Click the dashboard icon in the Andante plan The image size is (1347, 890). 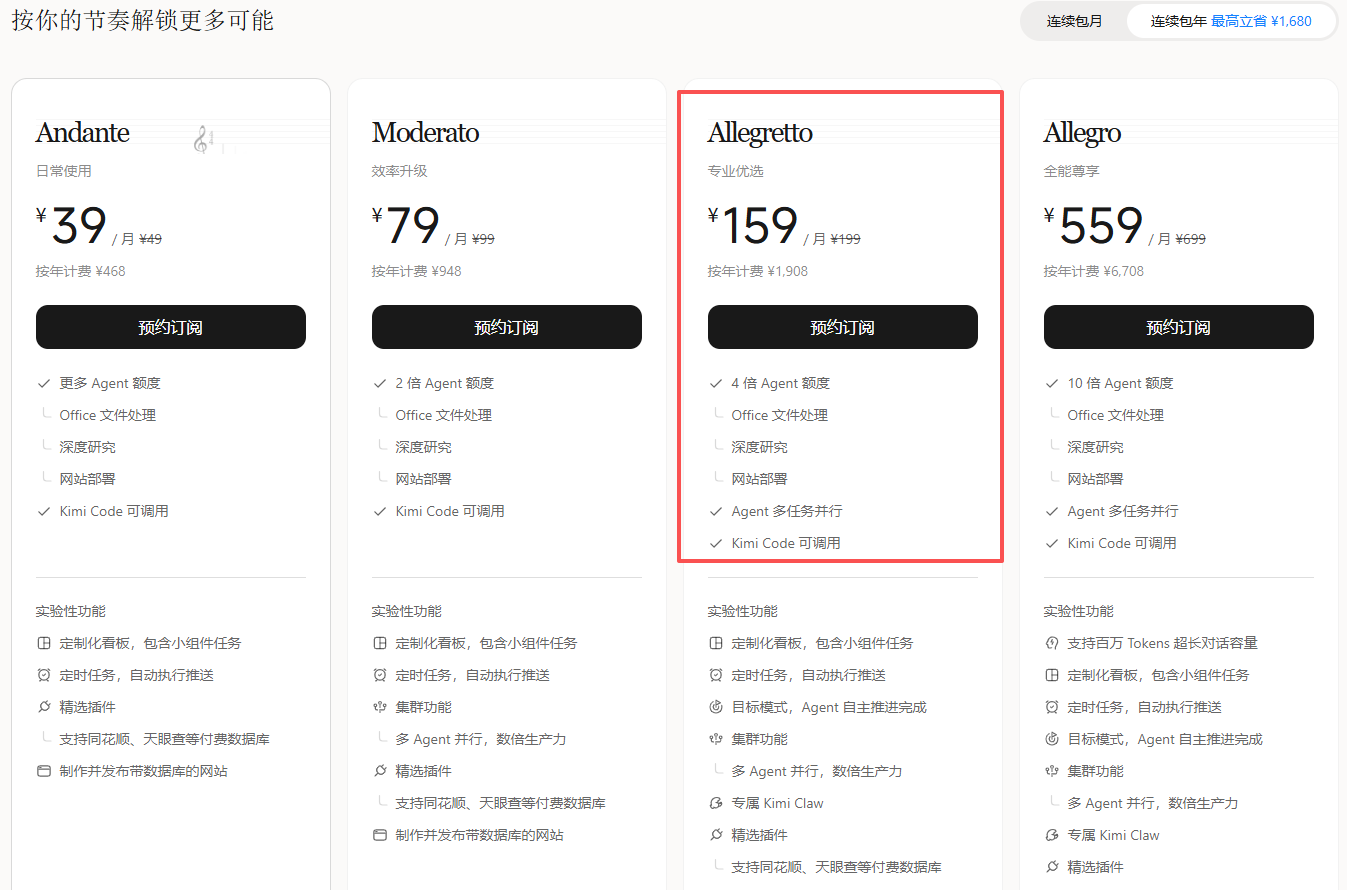44,643
